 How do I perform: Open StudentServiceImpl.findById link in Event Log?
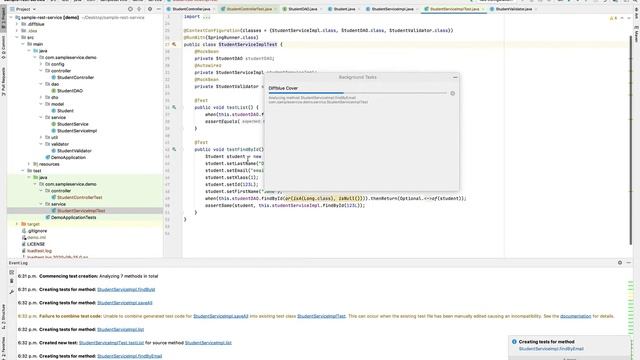(126, 289)
